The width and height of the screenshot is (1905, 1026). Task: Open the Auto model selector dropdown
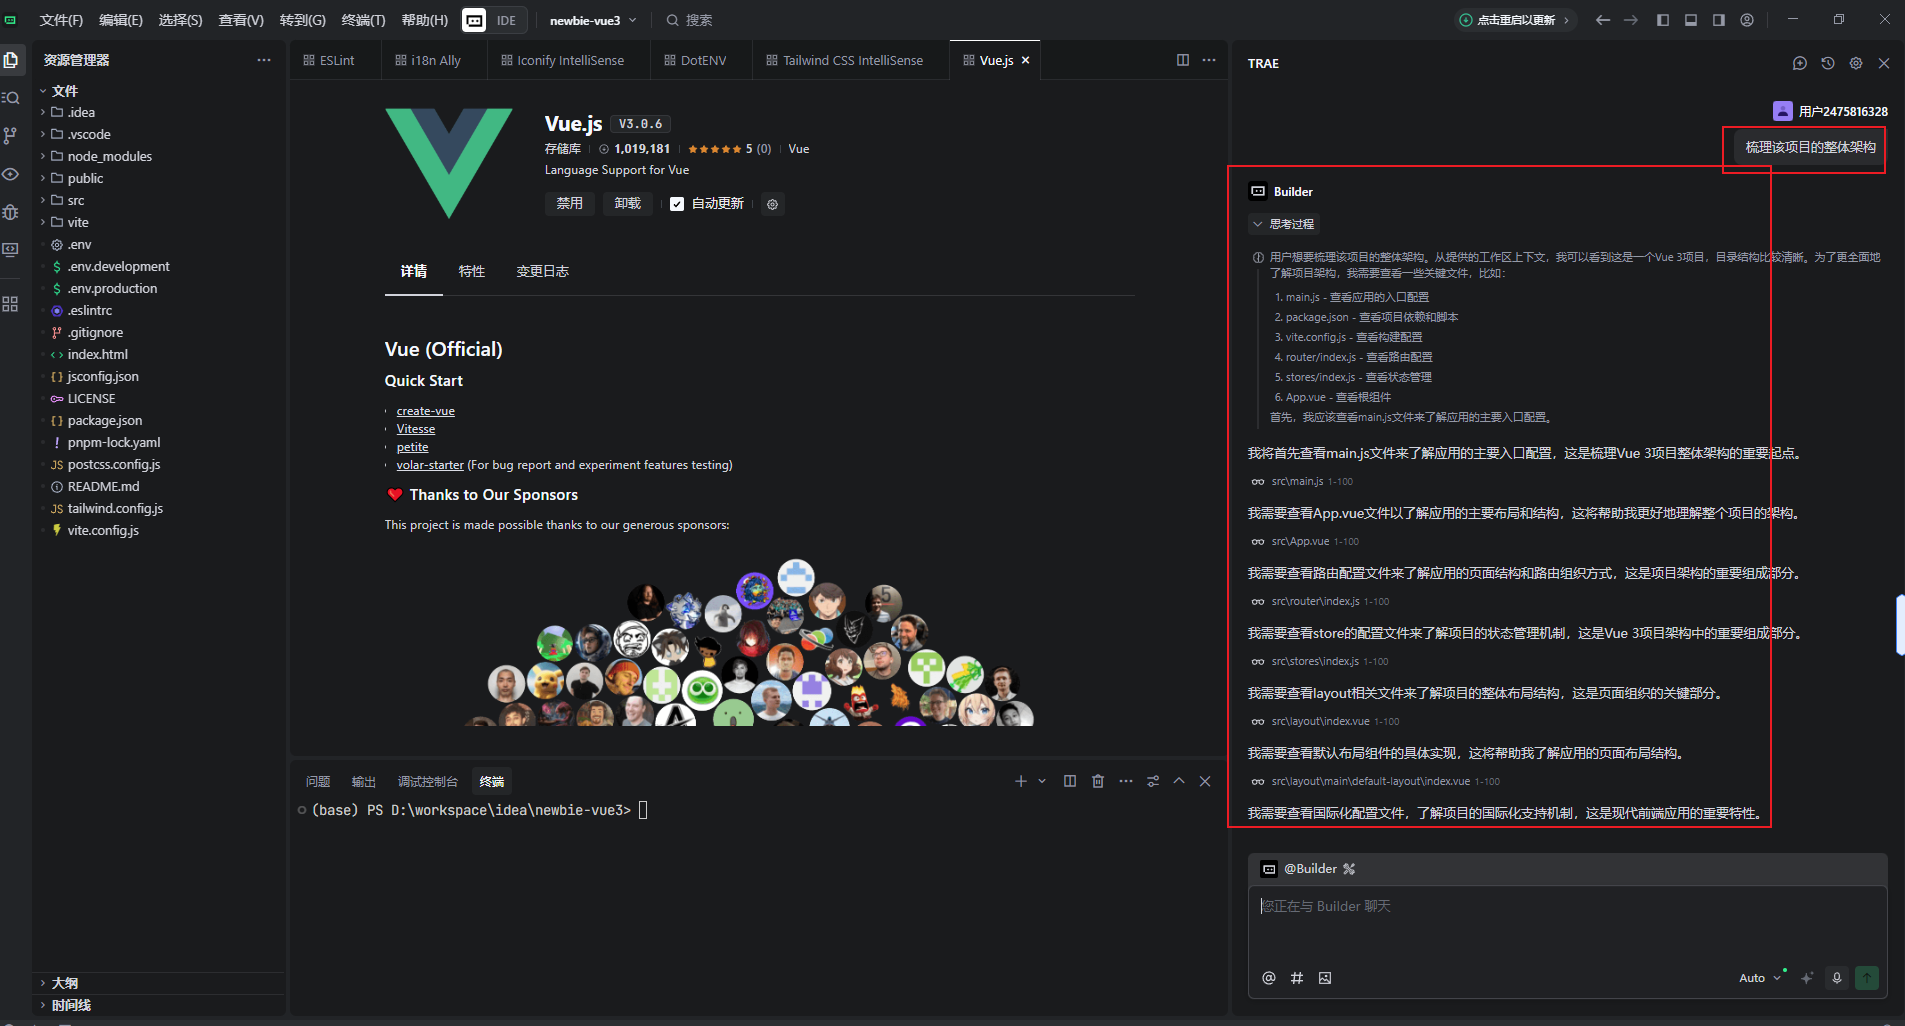click(x=1760, y=978)
